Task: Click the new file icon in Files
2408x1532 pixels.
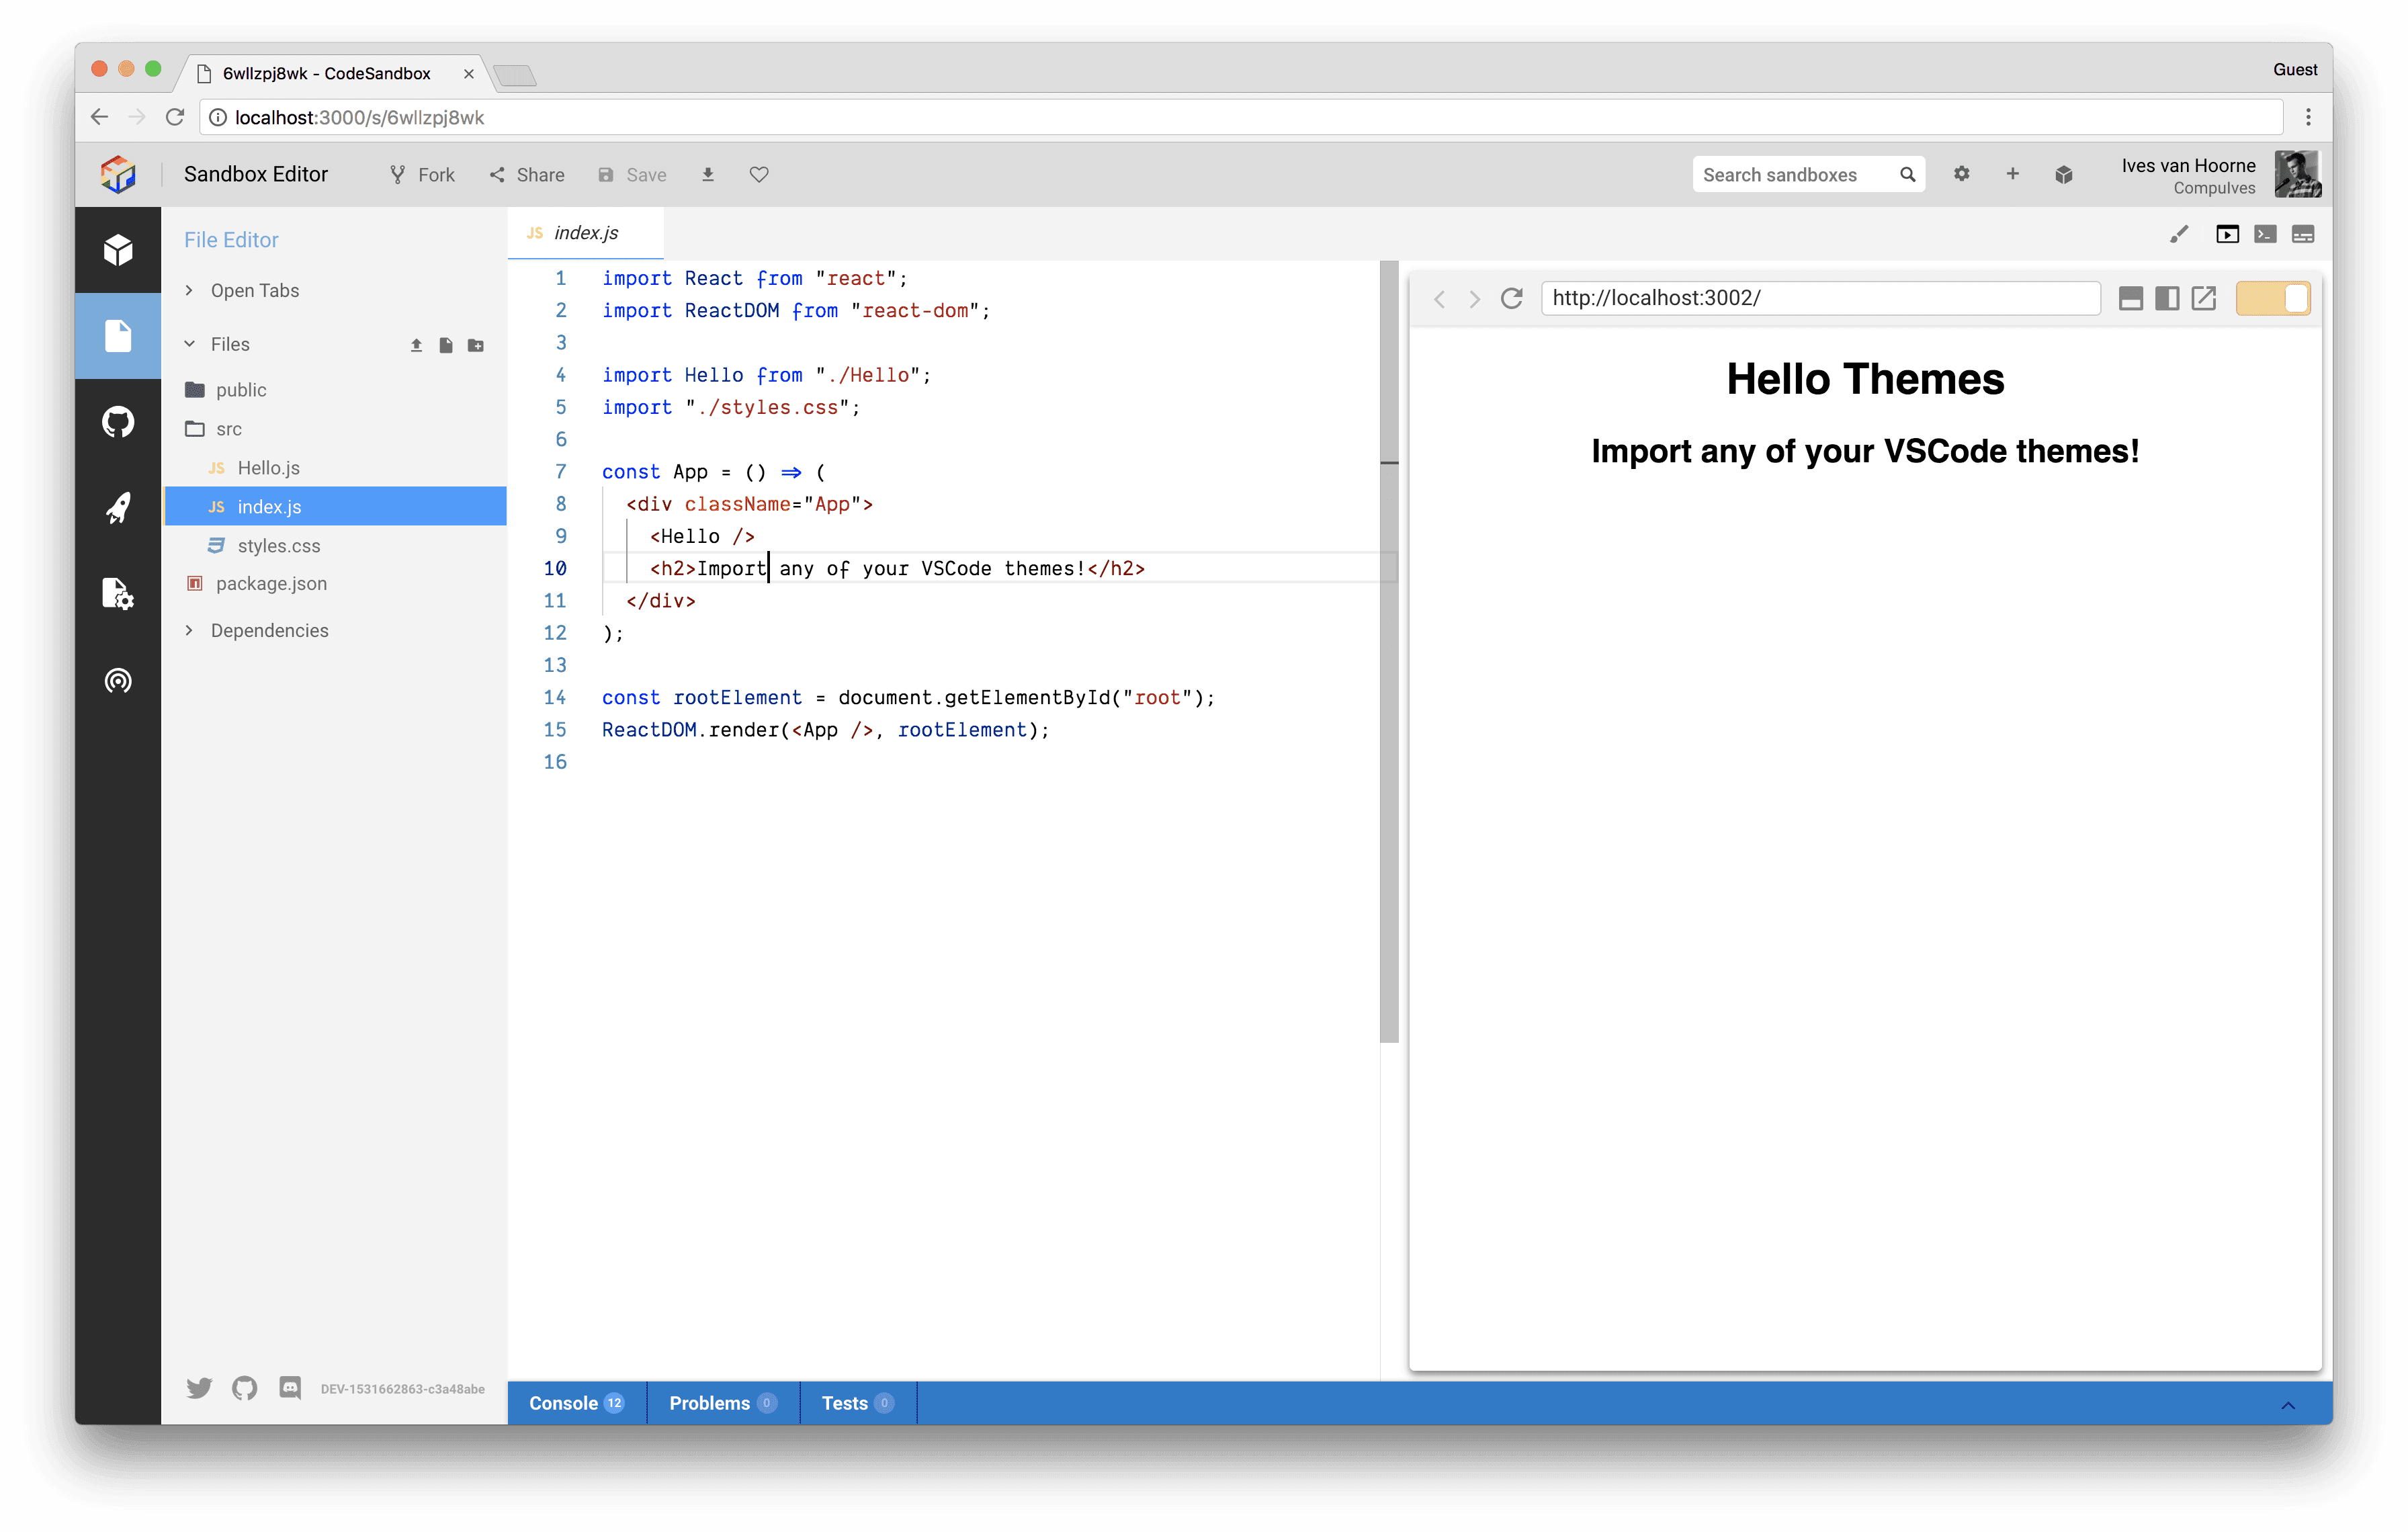Action: pos(446,345)
